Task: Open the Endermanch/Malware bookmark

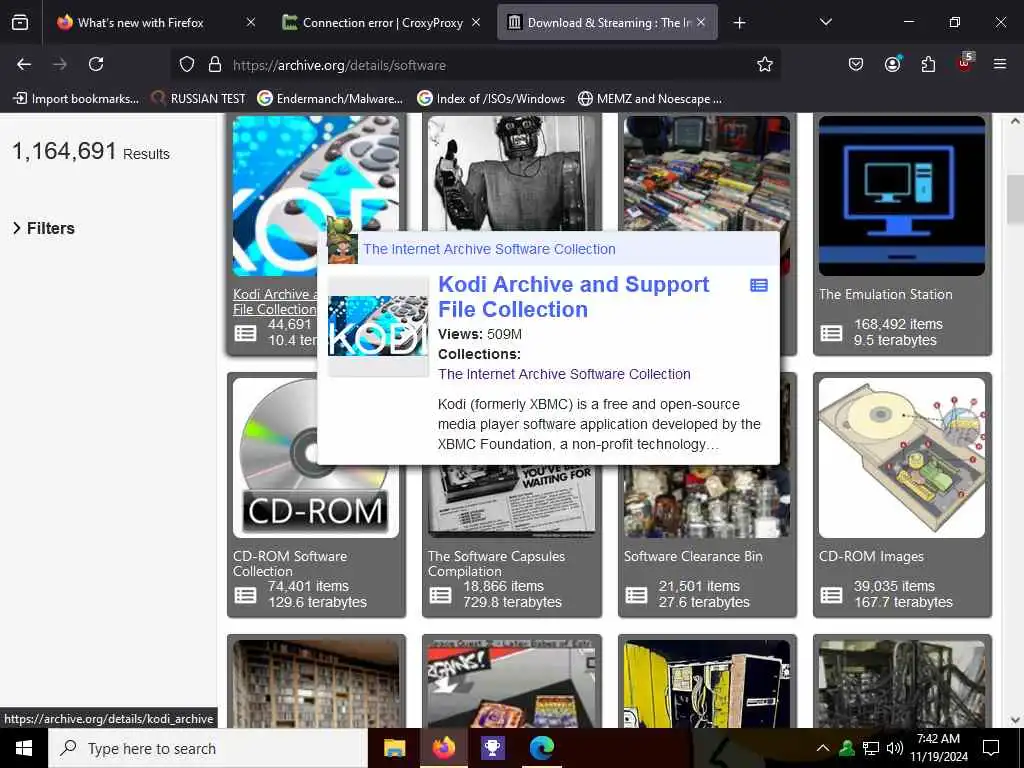Action: pos(330,99)
